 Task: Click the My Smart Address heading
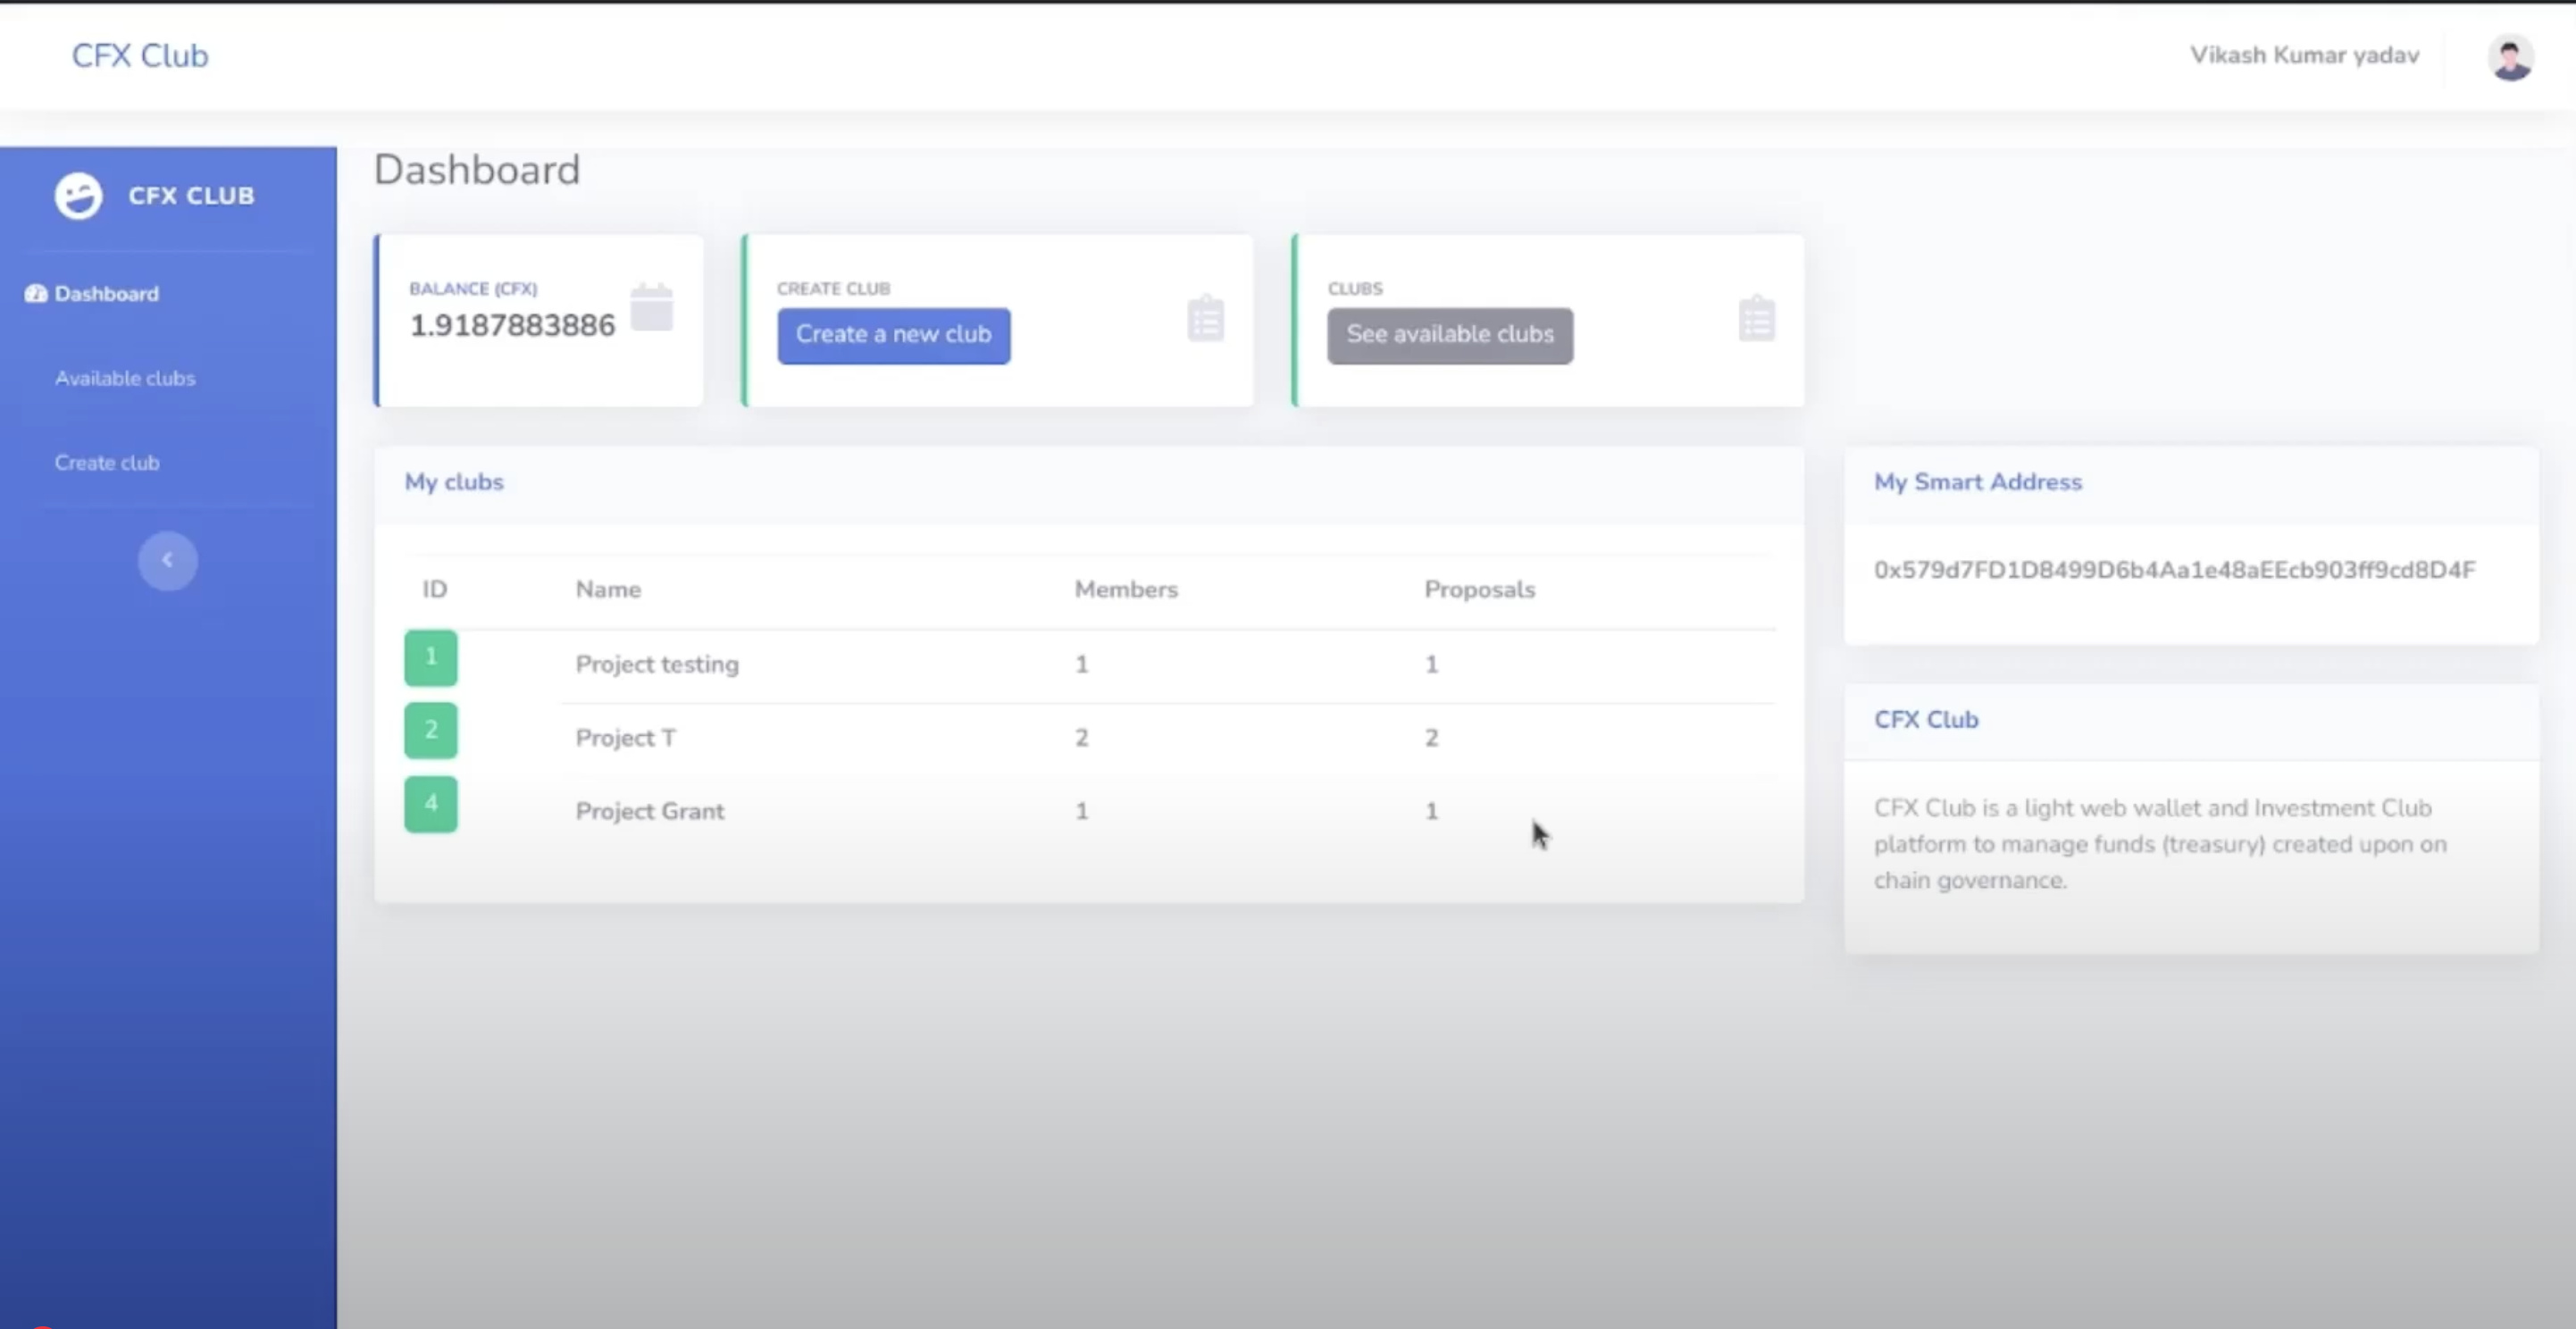coord(1978,482)
